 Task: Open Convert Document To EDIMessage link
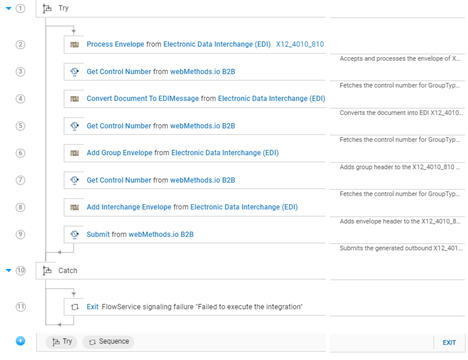tap(143, 99)
